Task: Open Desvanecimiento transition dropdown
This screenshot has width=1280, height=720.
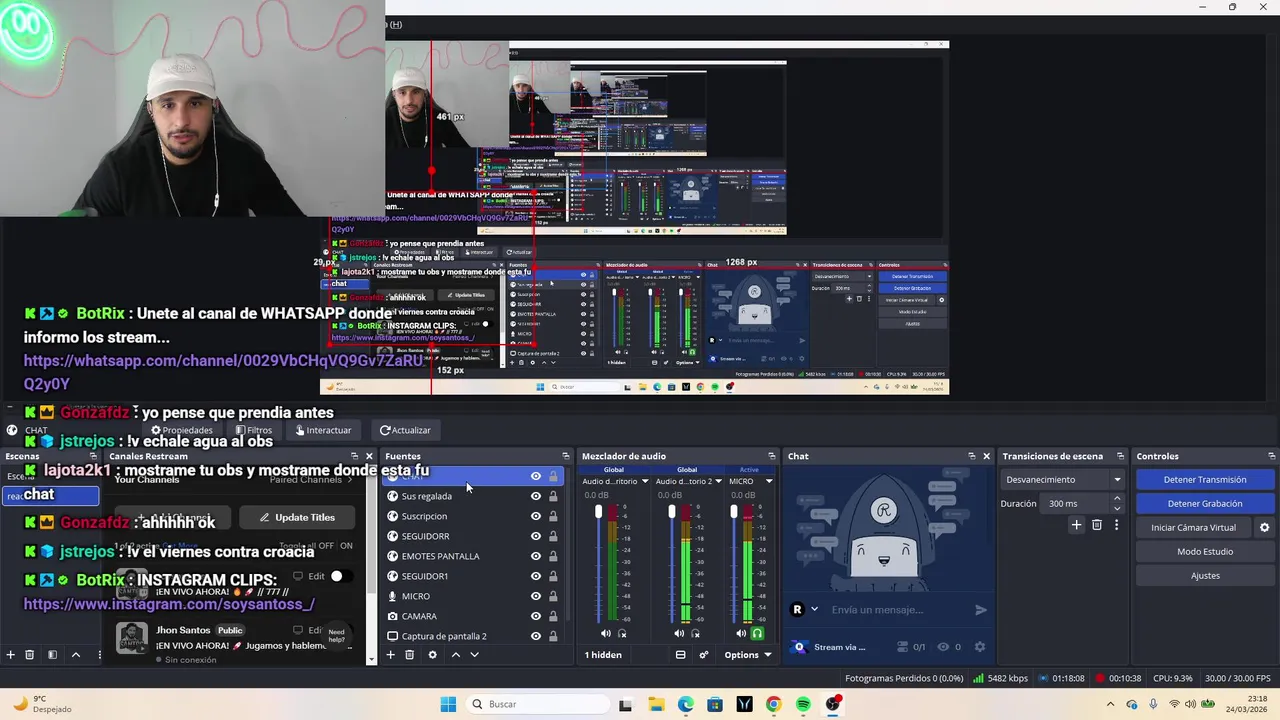Action: click(1062, 479)
